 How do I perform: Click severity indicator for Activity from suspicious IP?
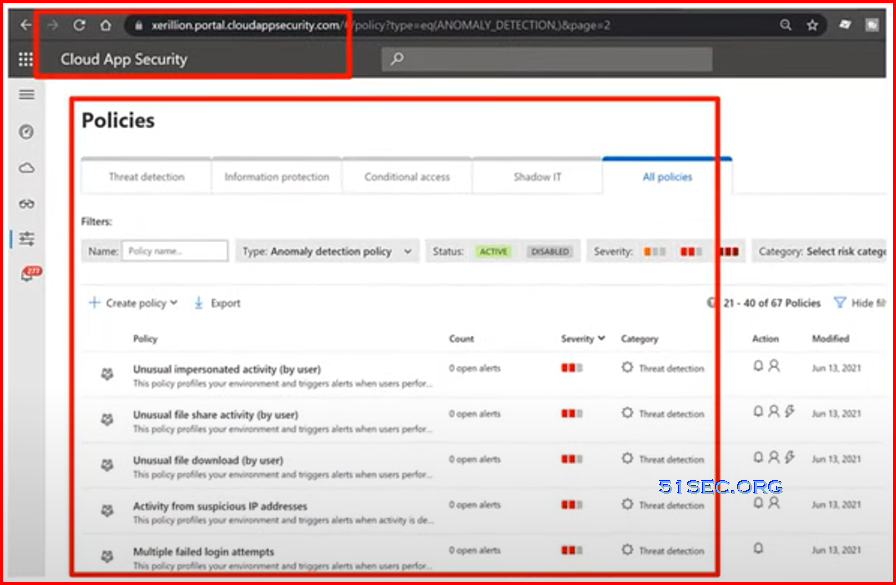[571, 504]
